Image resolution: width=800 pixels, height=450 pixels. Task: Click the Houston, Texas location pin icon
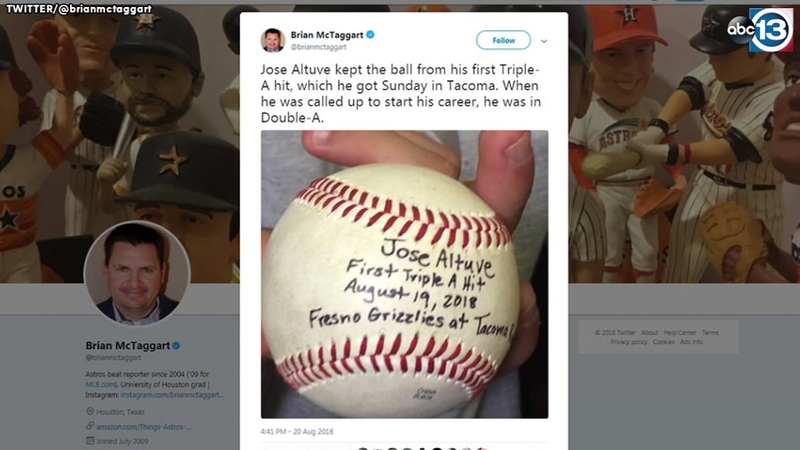[x=90, y=411]
